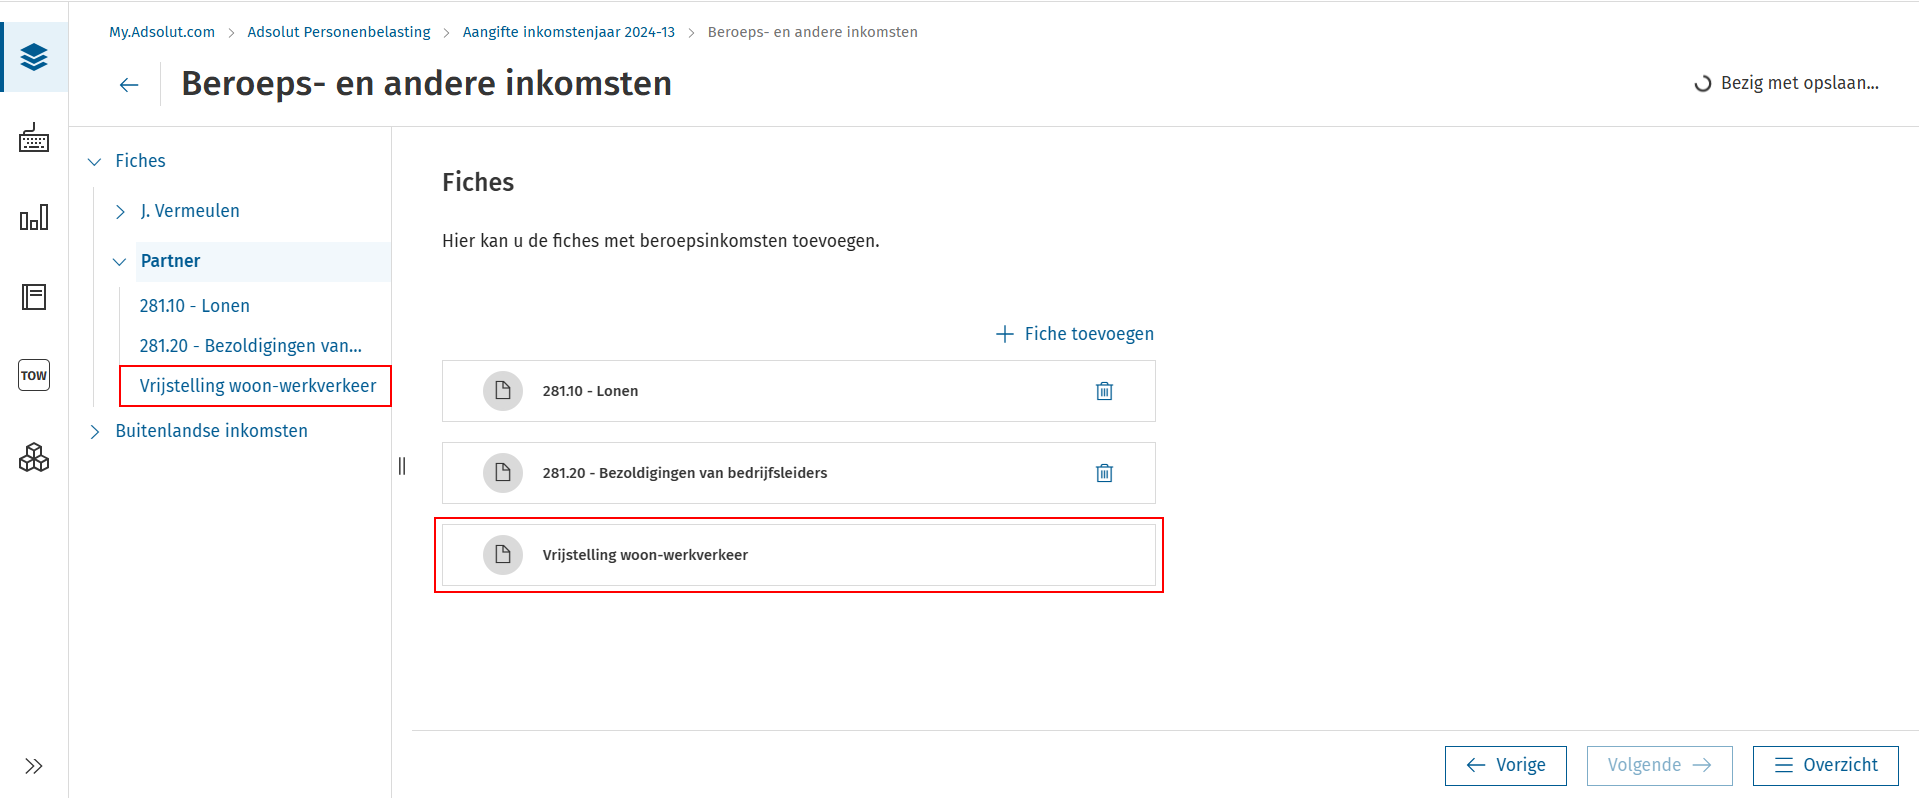This screenshot has width=1919, height=798.
Task: Open the TOW sidebar icon
Action: point(34,376)
